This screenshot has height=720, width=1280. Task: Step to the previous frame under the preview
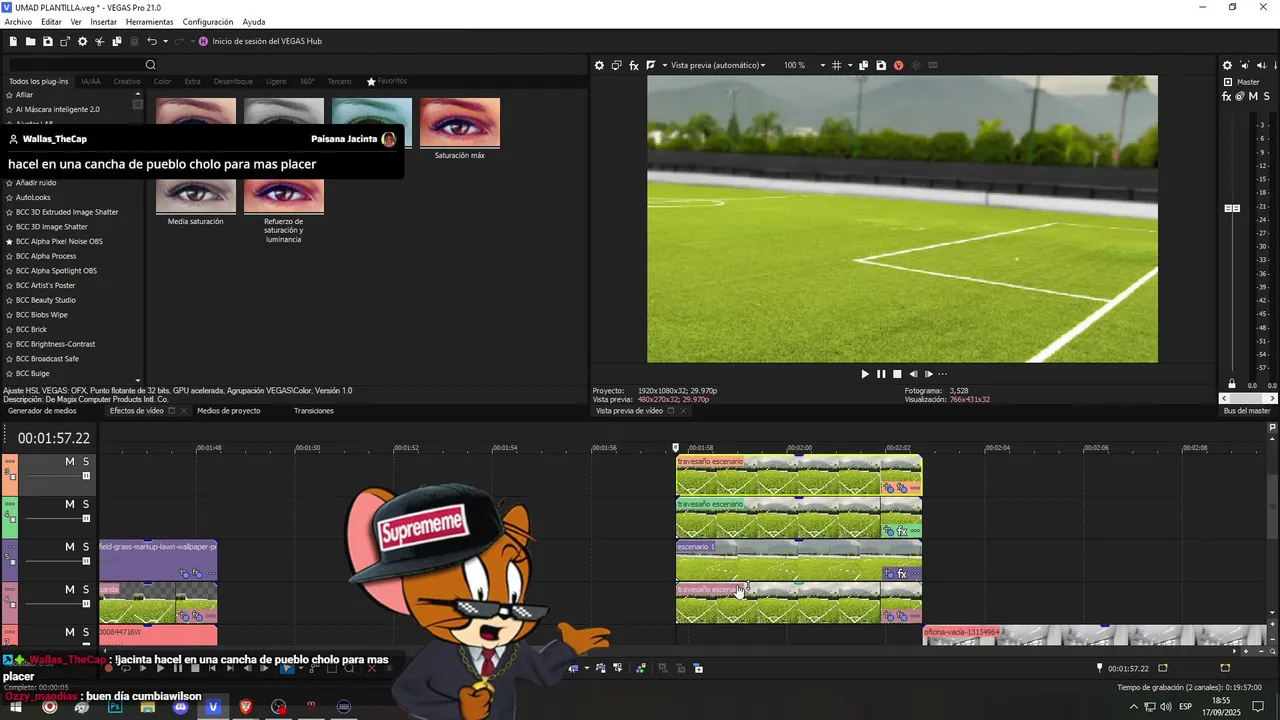(913, 374)
